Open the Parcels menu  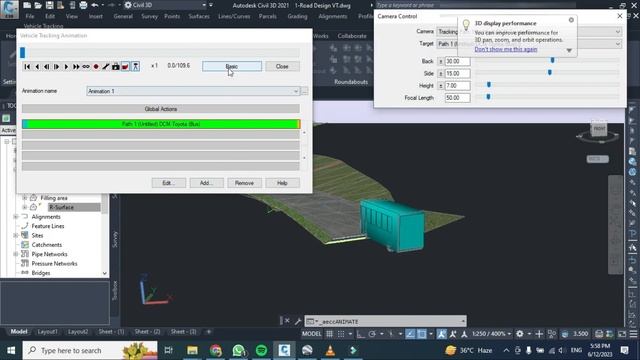click(267, 16)
